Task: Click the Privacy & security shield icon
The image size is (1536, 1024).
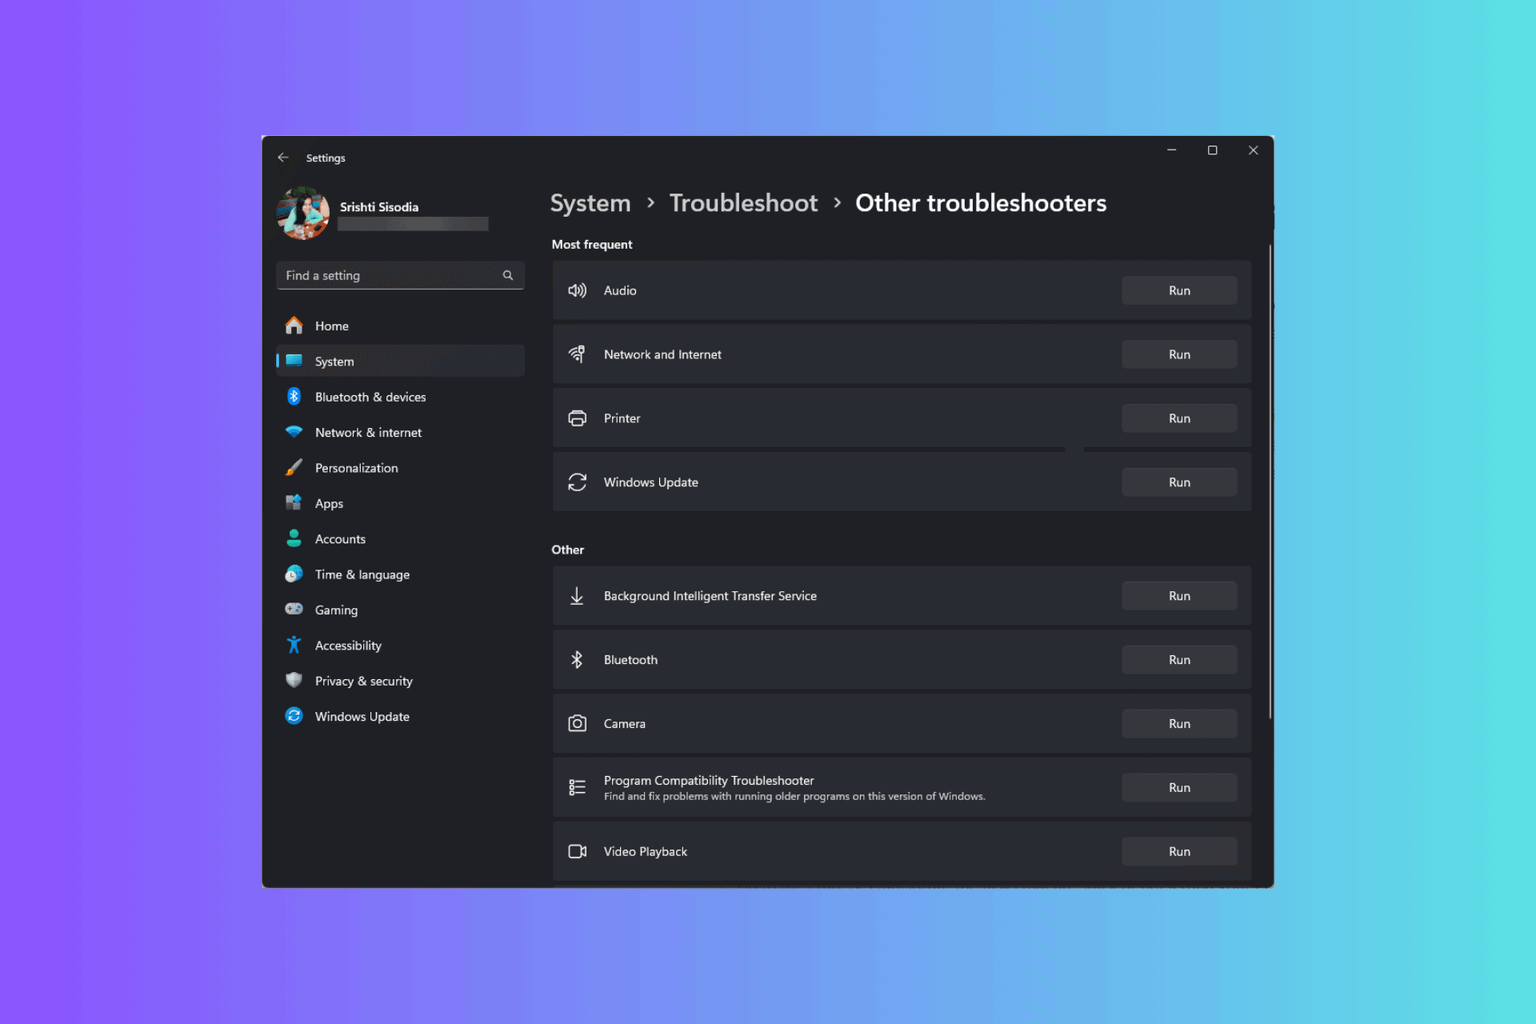Action: (294, 681)
